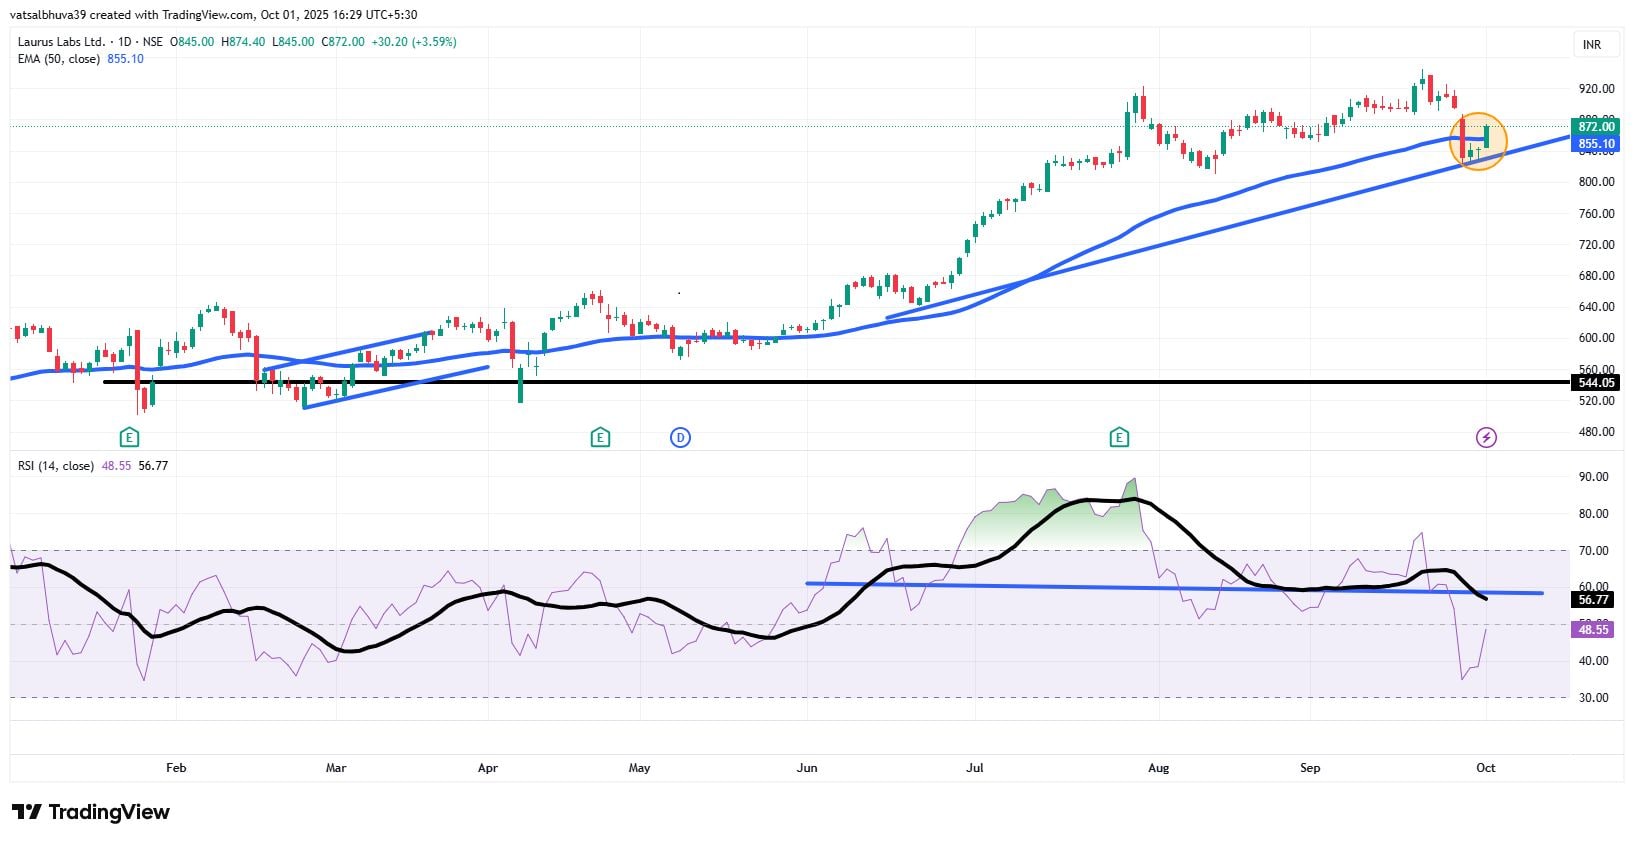Select the RSI (14, close) legend
The width and height of the screenshot is (1634, 842).
point(56,466)
